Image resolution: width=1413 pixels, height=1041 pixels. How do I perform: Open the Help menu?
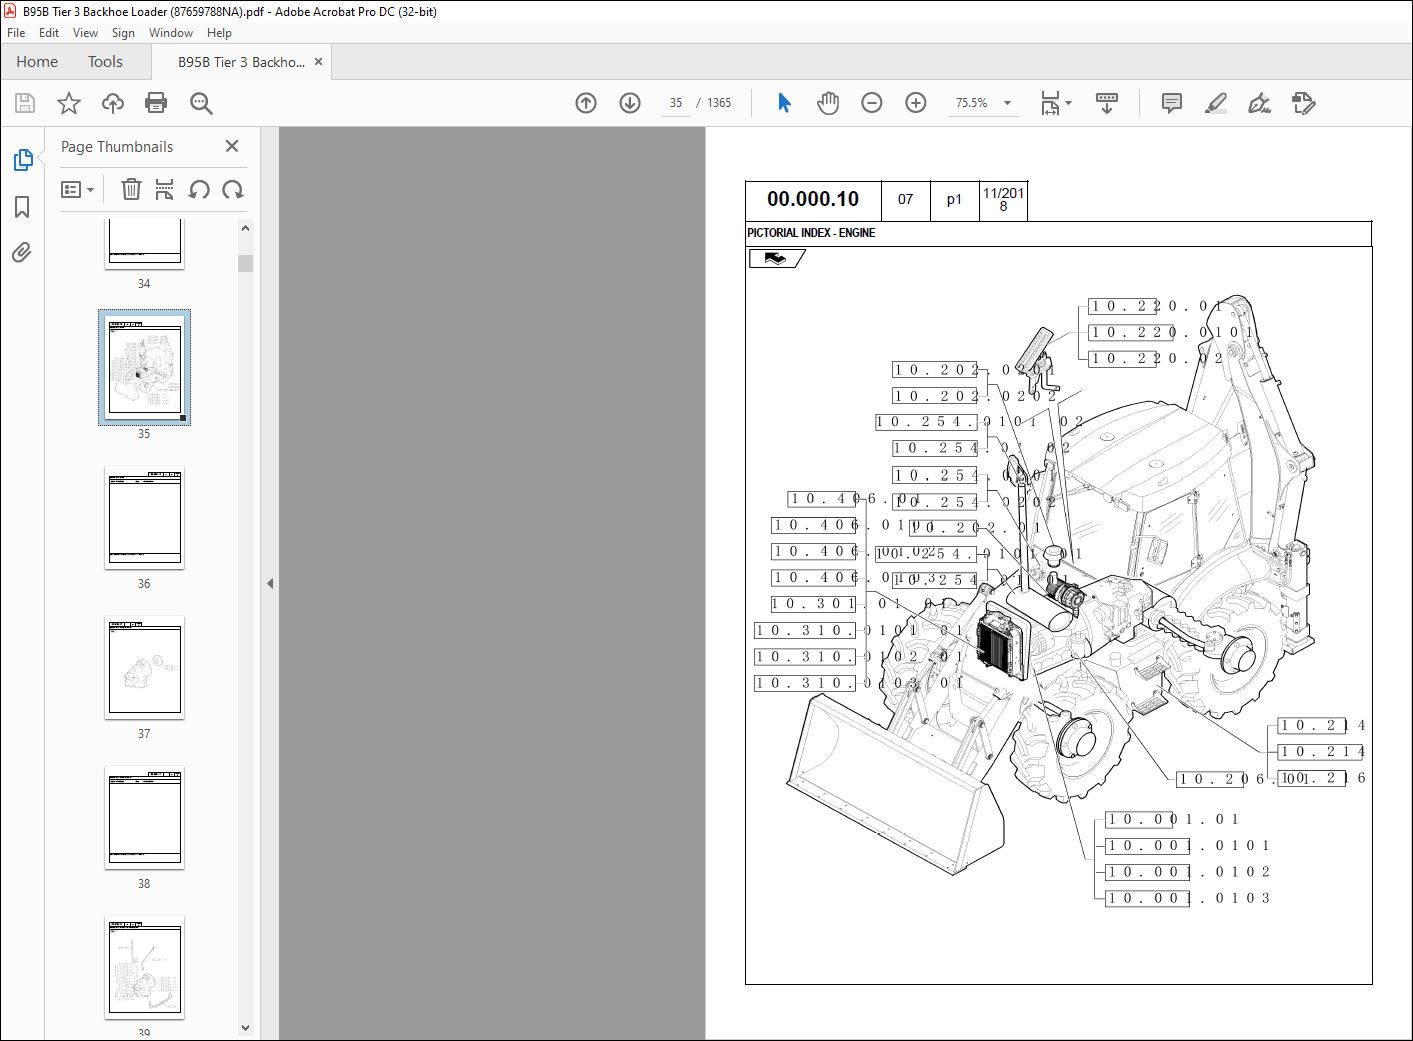click(x=219, y=33)
